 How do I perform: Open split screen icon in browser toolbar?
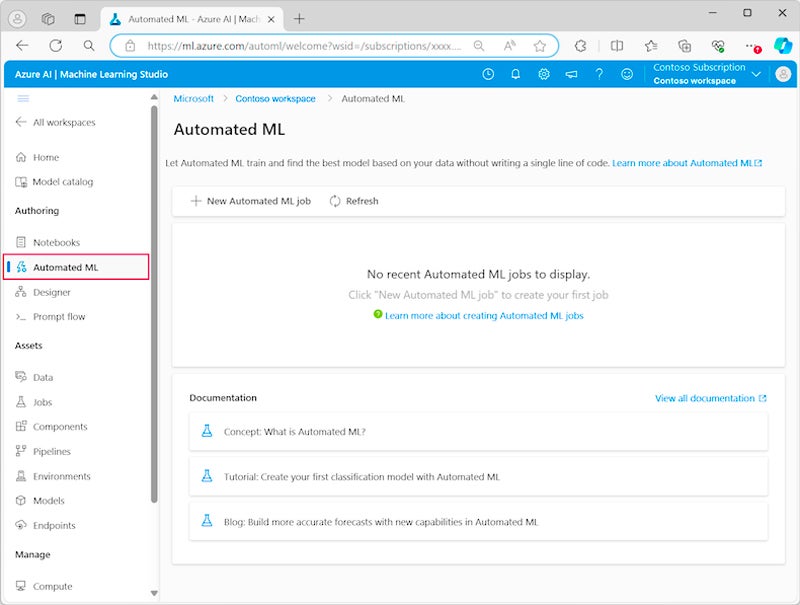pos(617,46)
